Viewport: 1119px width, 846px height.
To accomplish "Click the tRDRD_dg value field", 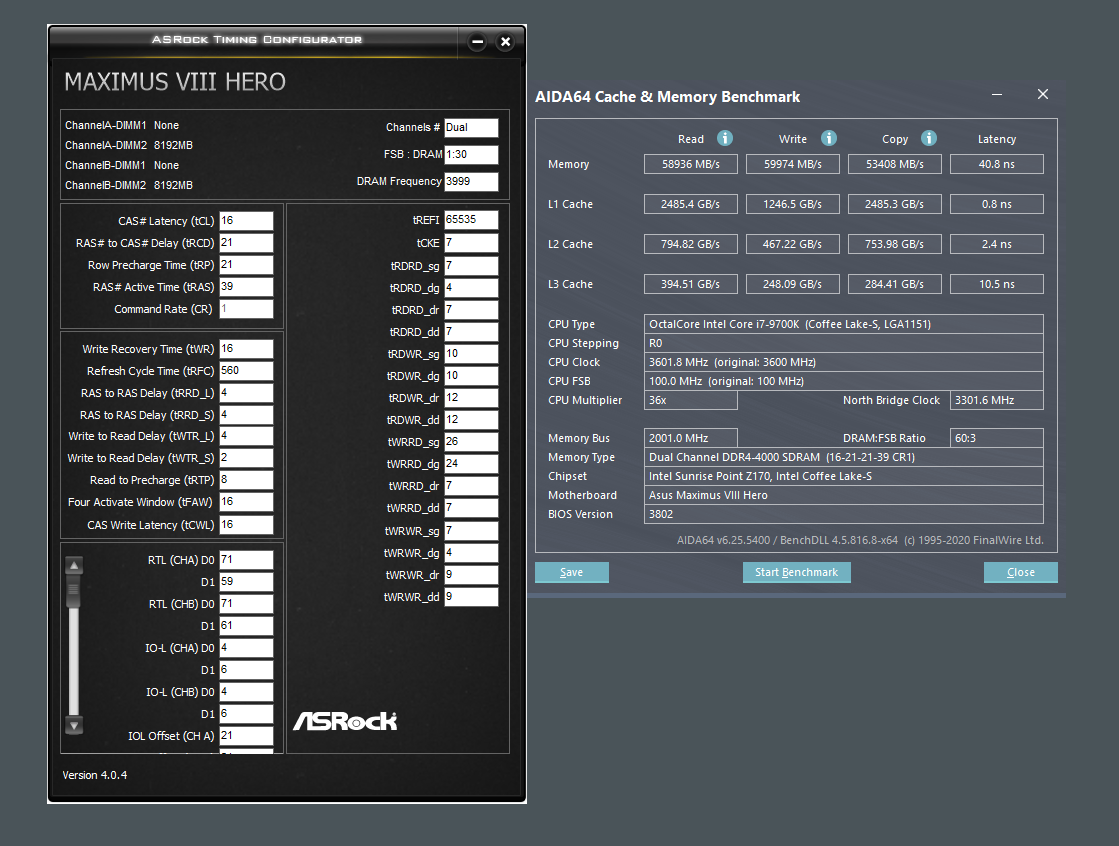I will tap(471, 288).
